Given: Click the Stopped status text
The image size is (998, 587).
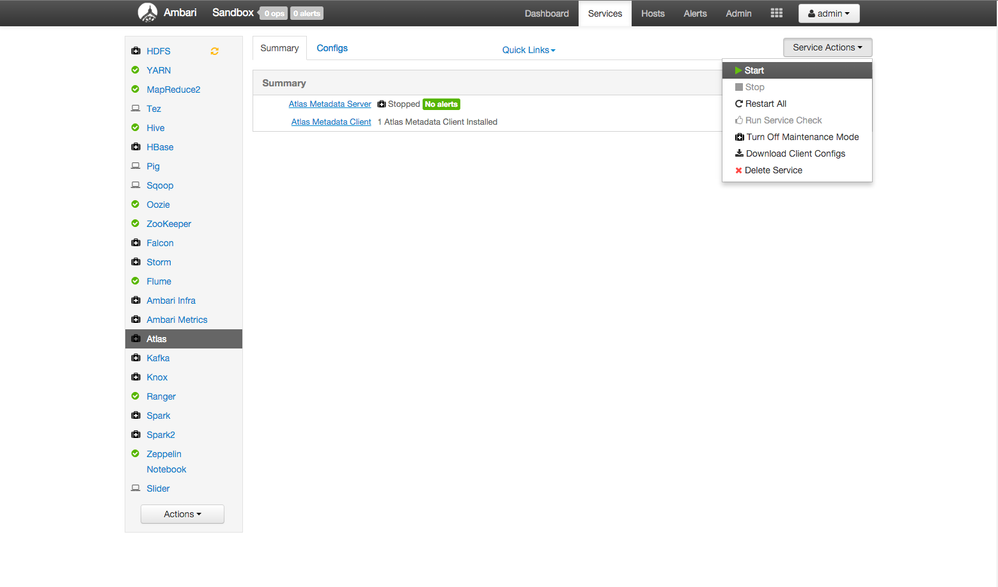Looking at the screenshot, I should coord(404,104).
